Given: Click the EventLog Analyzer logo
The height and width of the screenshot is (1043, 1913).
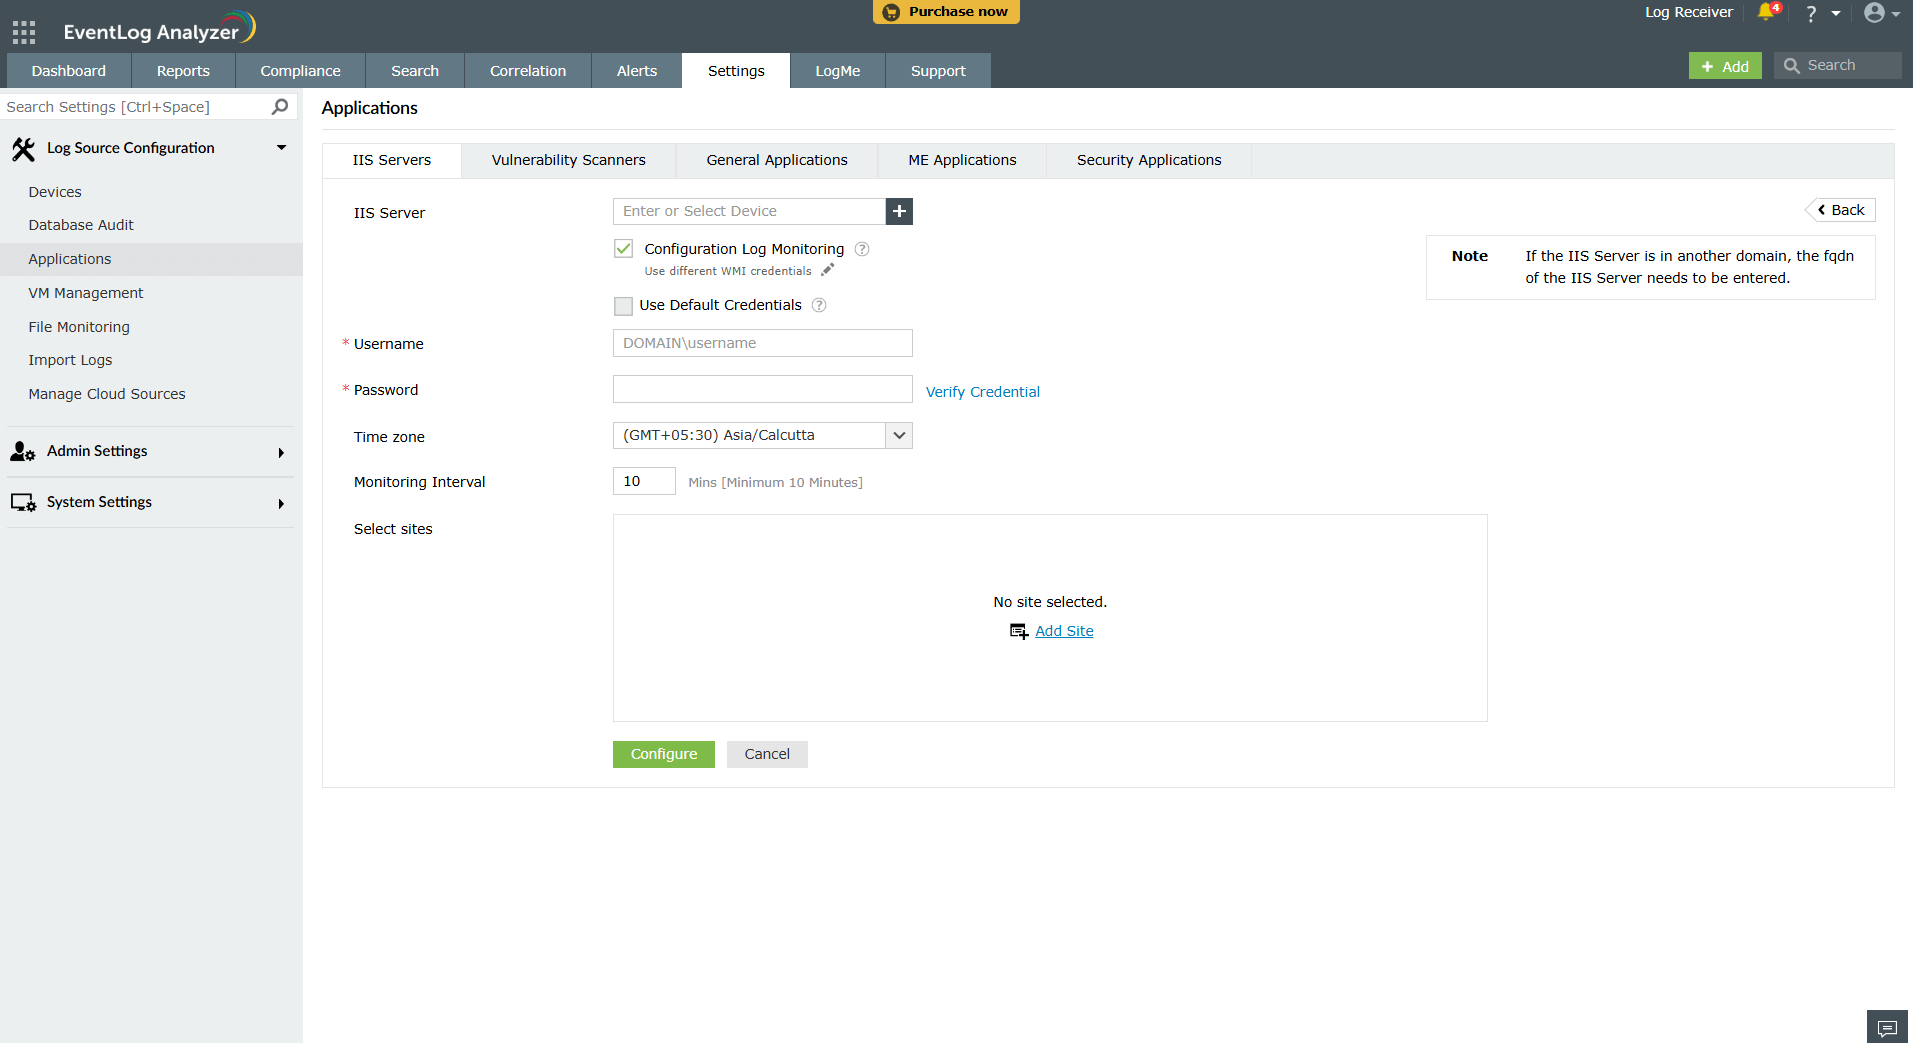Looking at the screenshot, I should click(159, 29).
